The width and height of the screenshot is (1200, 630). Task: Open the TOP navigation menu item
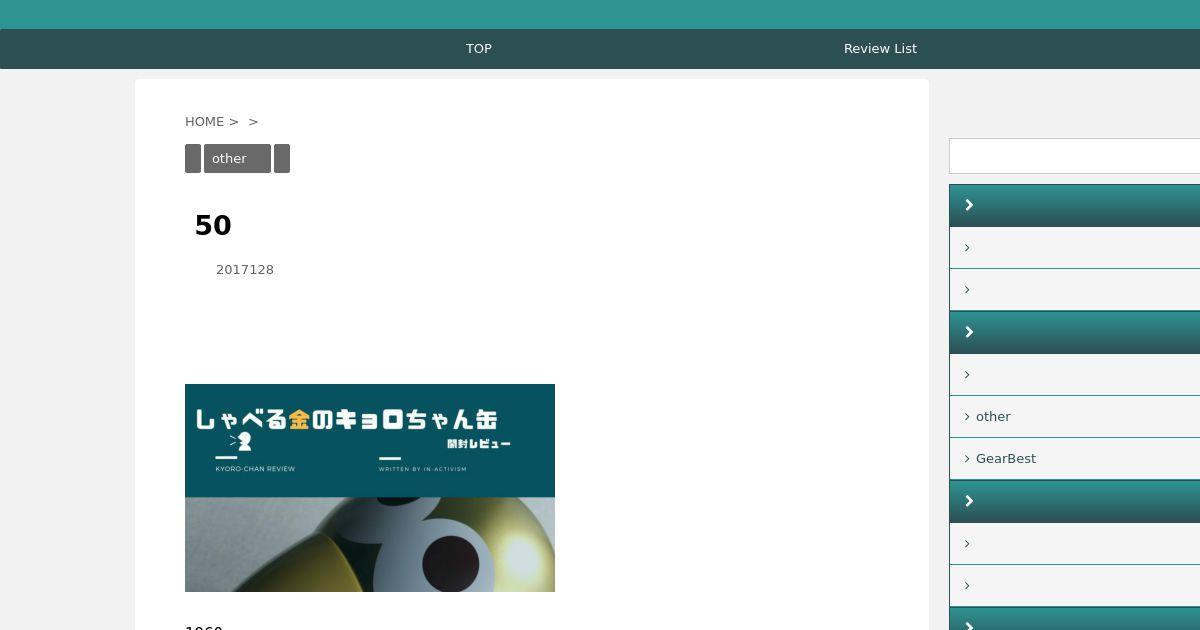[x=479, y=48]
